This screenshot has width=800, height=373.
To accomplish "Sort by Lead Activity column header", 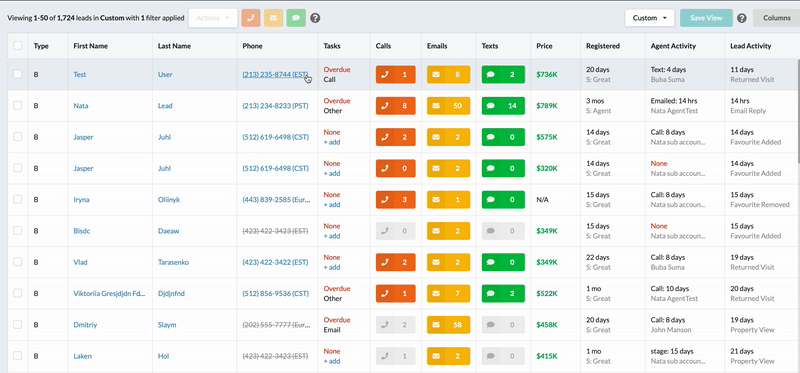I will click(x=751, y=46).
